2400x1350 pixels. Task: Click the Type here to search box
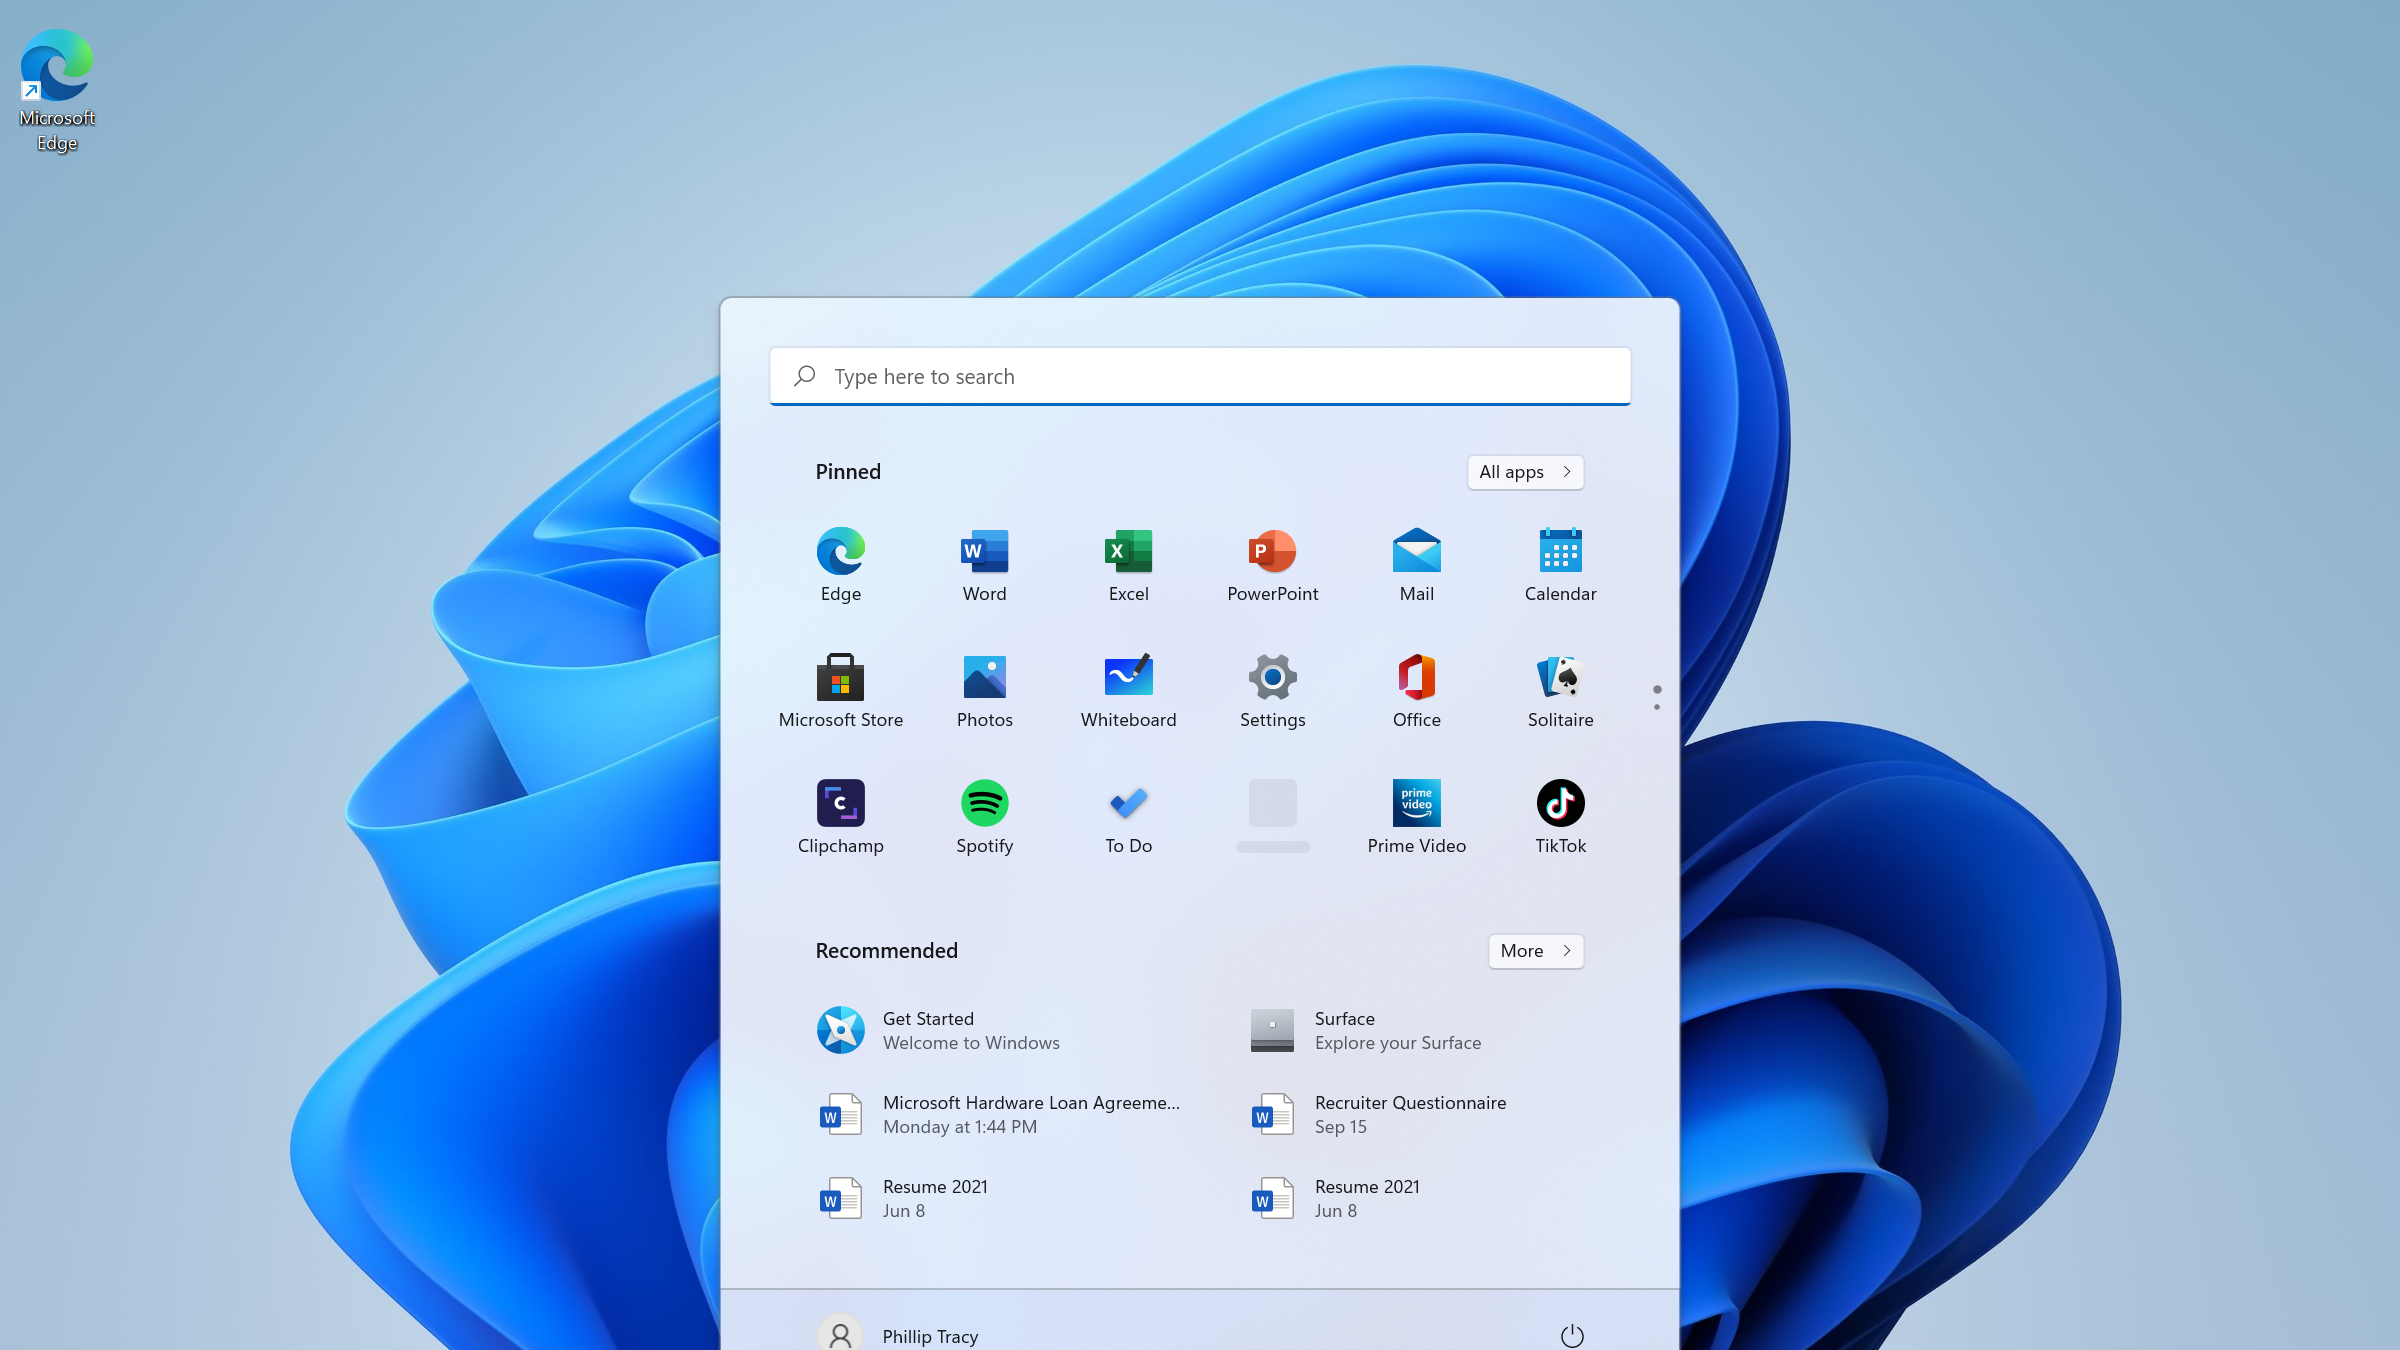pyautogui.click(x=1200, y=377)
